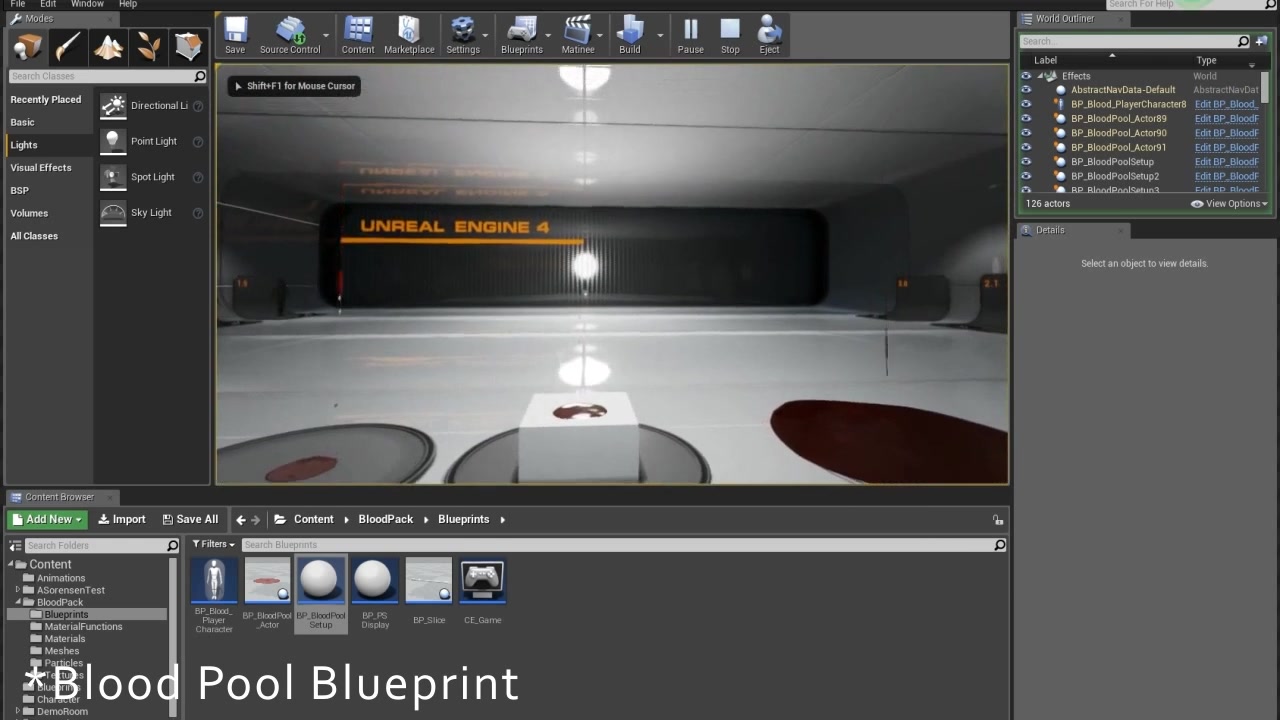
Task: Click the Import button
Action: click(x=122, y=520)
